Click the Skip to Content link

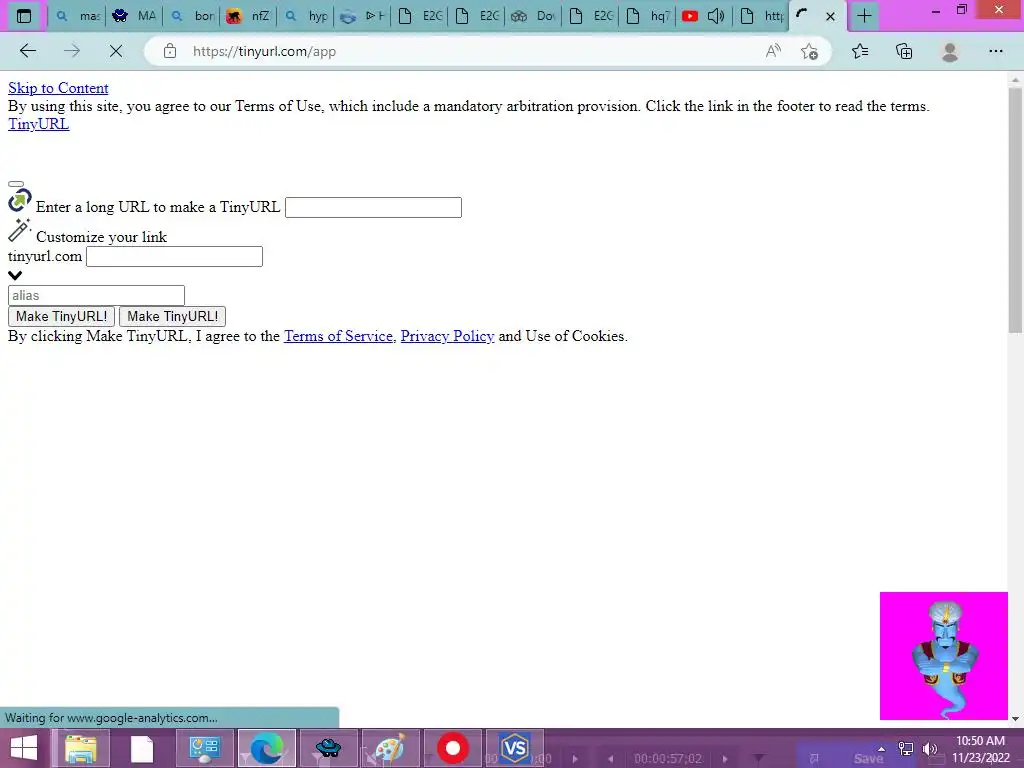click(x=58, y=88)
